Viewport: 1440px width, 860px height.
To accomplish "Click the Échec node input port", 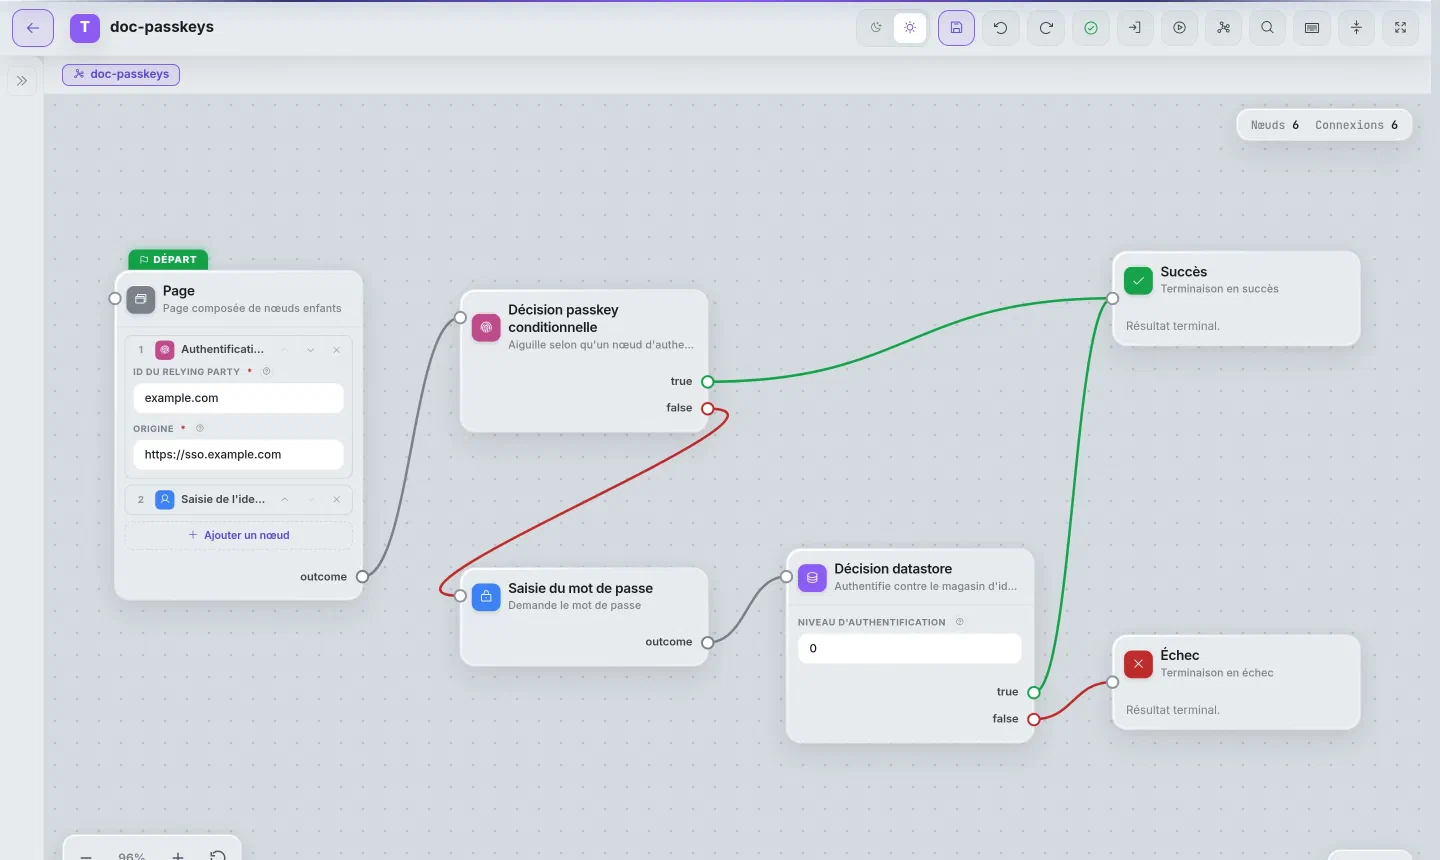I will 1113,682.
